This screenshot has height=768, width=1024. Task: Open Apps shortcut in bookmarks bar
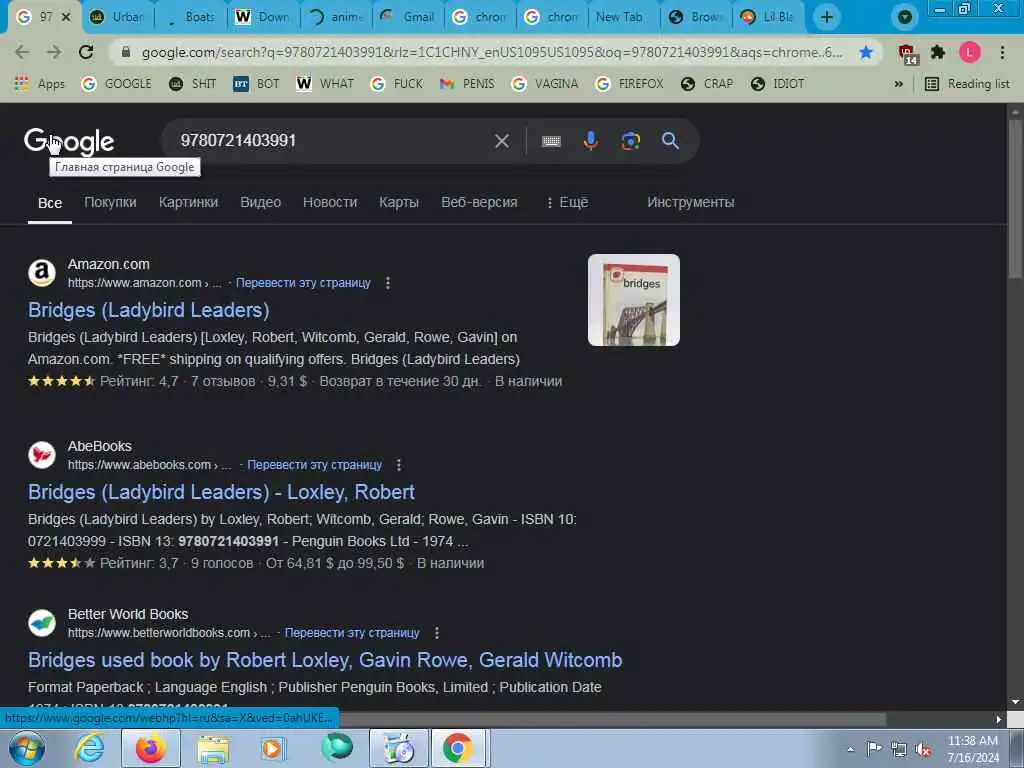(x=40, y=84)
